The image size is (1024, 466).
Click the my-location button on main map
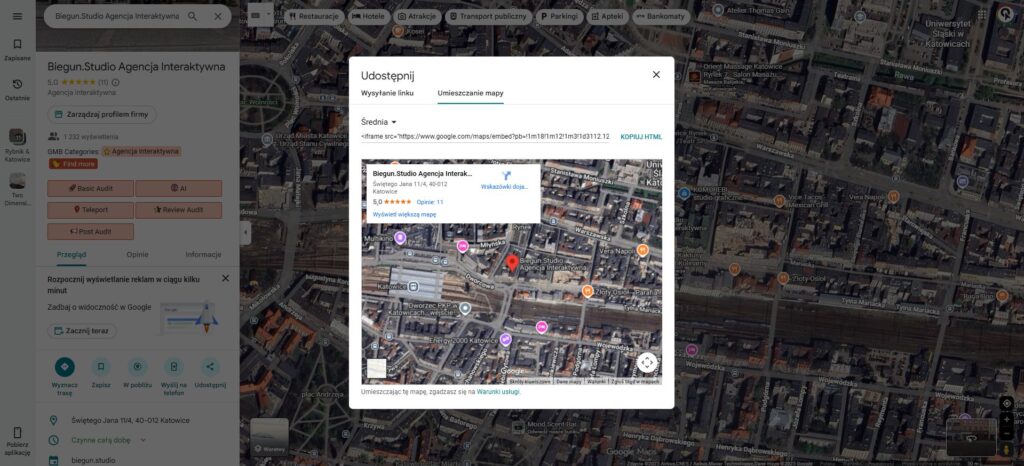(x=1006, y=403)
